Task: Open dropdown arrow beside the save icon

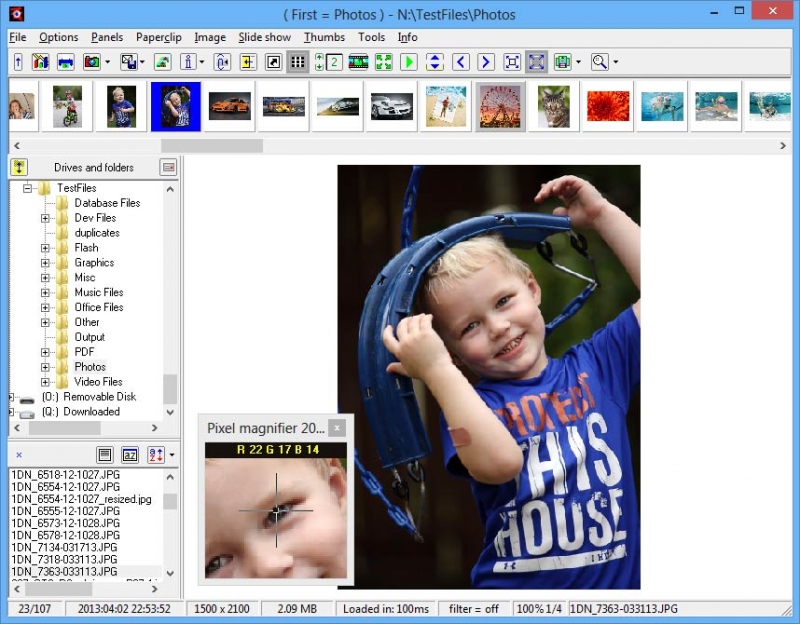Action: (x=142, y=62)
